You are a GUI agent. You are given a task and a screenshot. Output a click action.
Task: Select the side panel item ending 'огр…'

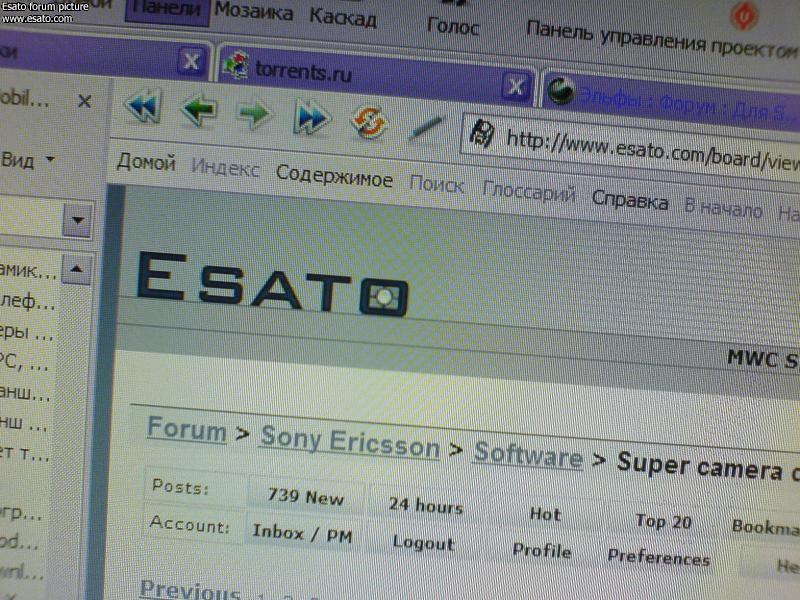point(21,512)
